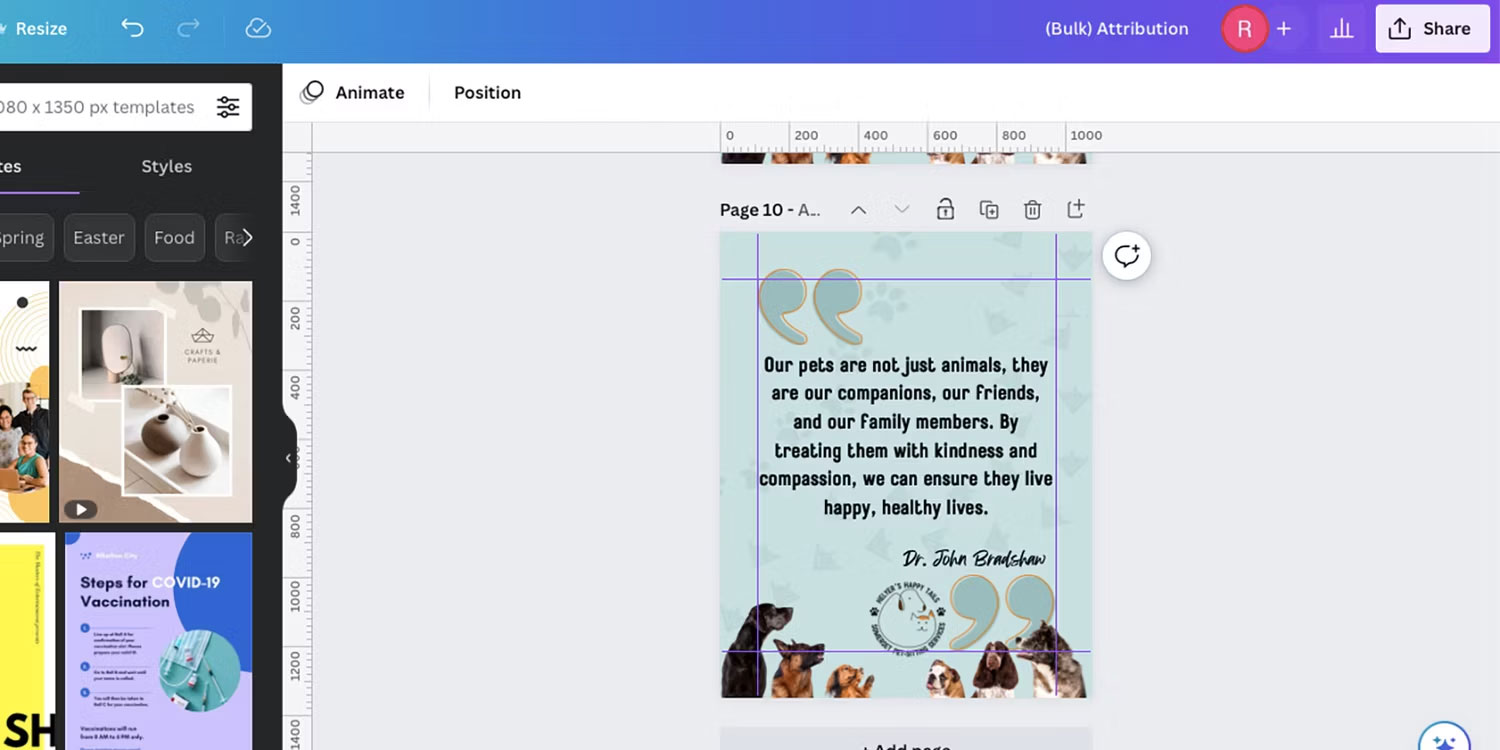Toggle the Easter template filter chip

tap(99, 237)
